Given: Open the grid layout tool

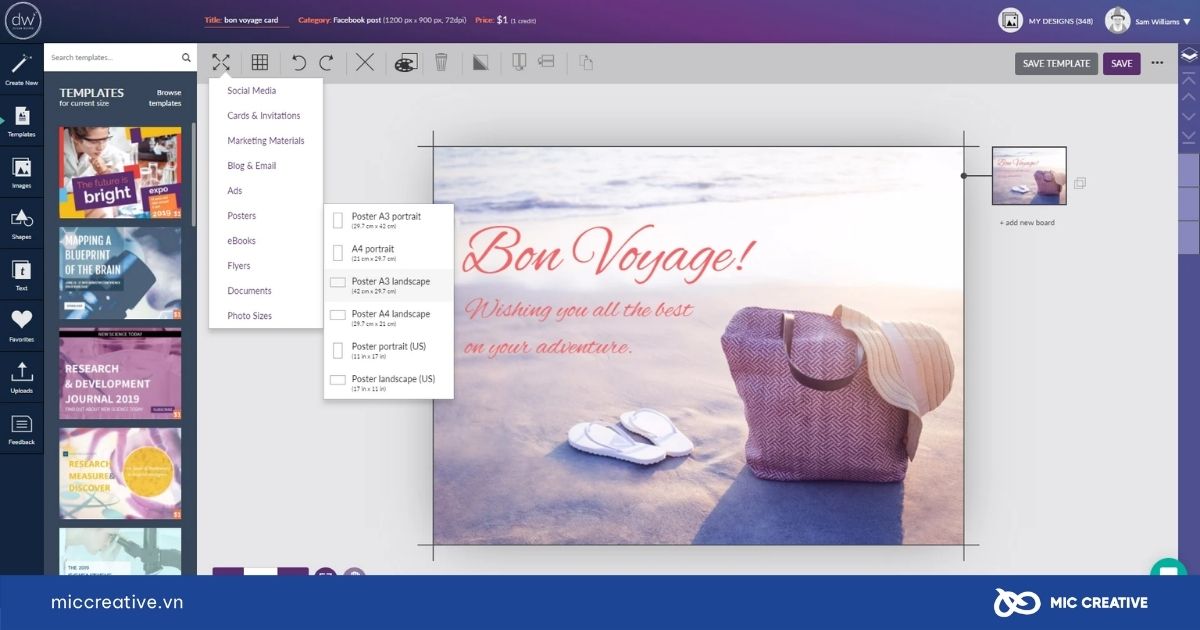Looking at the screenshot, I should [x=260, y=62].
